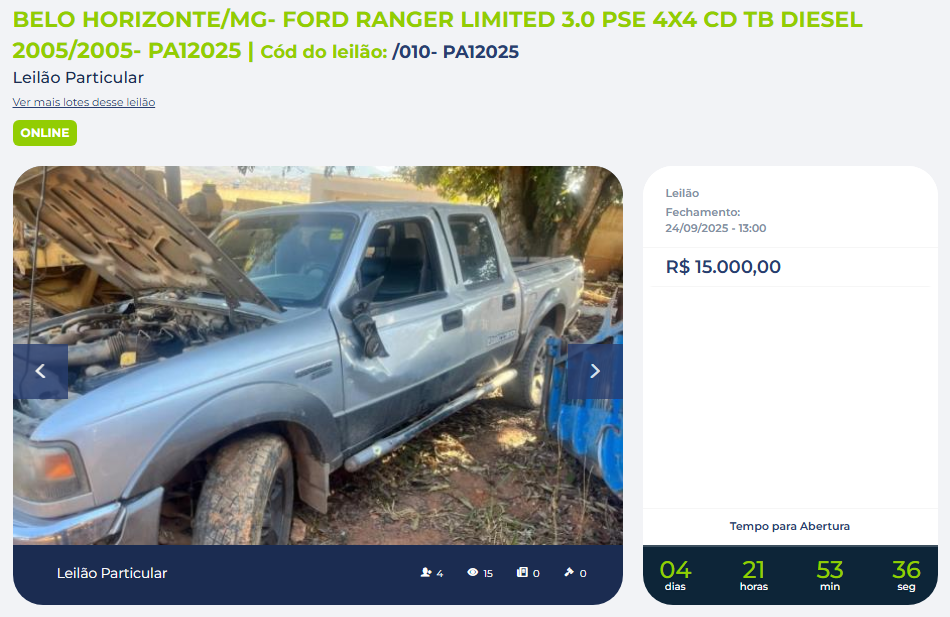This screenshot has height=617, width=950.
Task: Open 'Ver mais lotes desse leilão' link
Action: tap(84, 102)
